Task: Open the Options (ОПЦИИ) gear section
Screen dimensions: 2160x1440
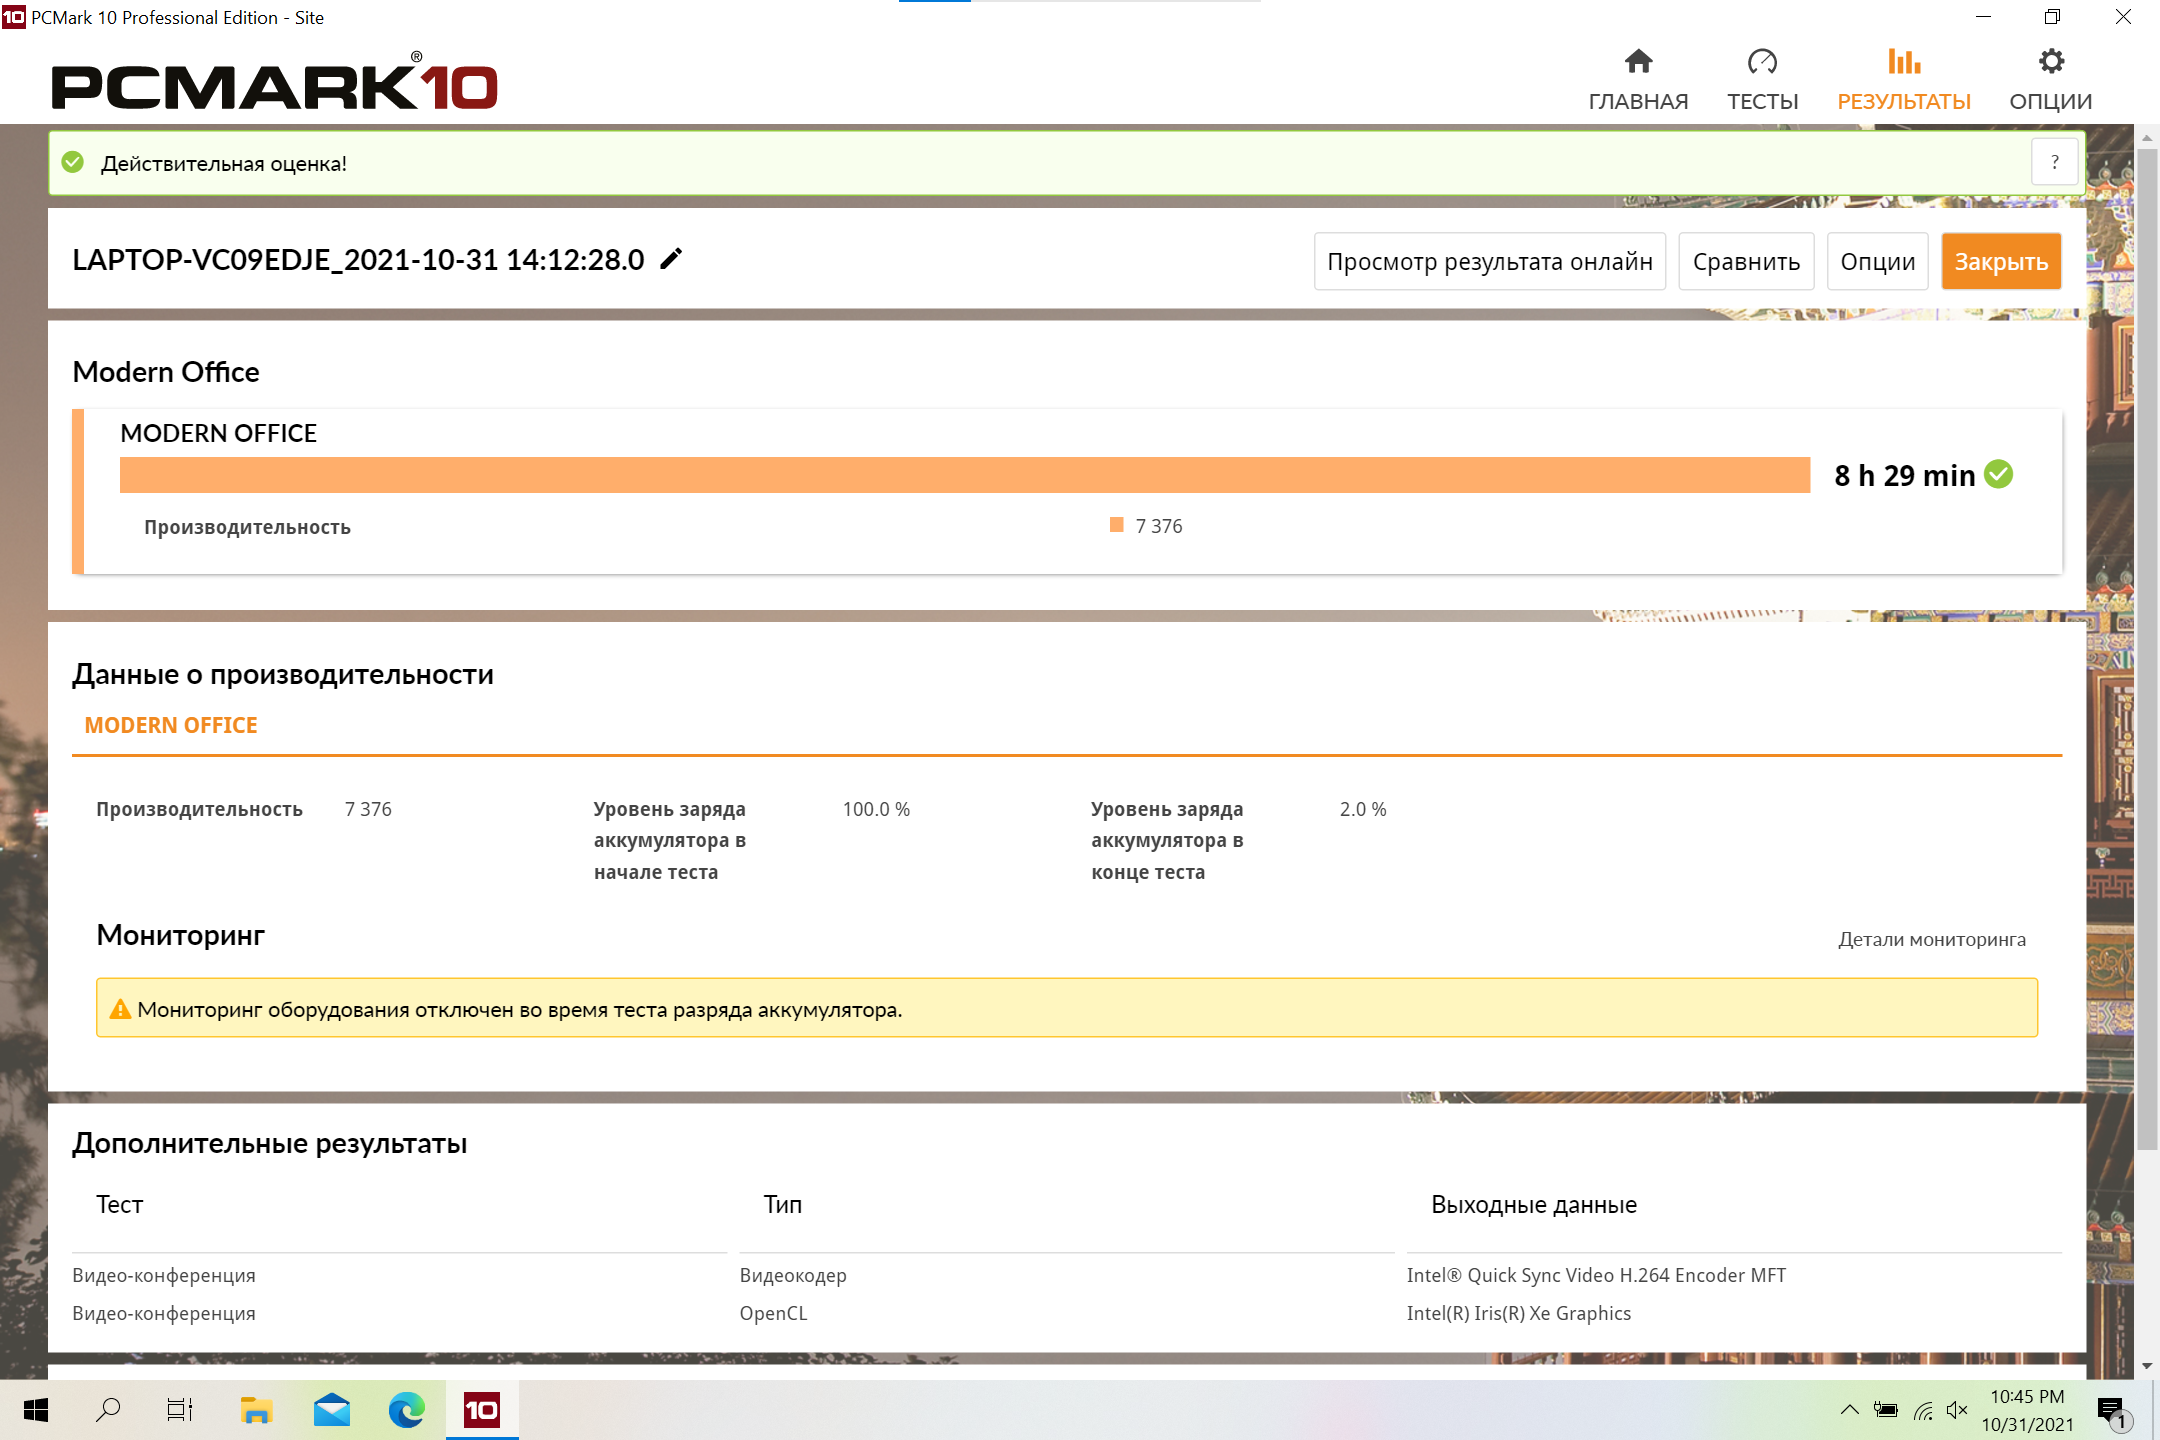Action: coord(2050,80)
